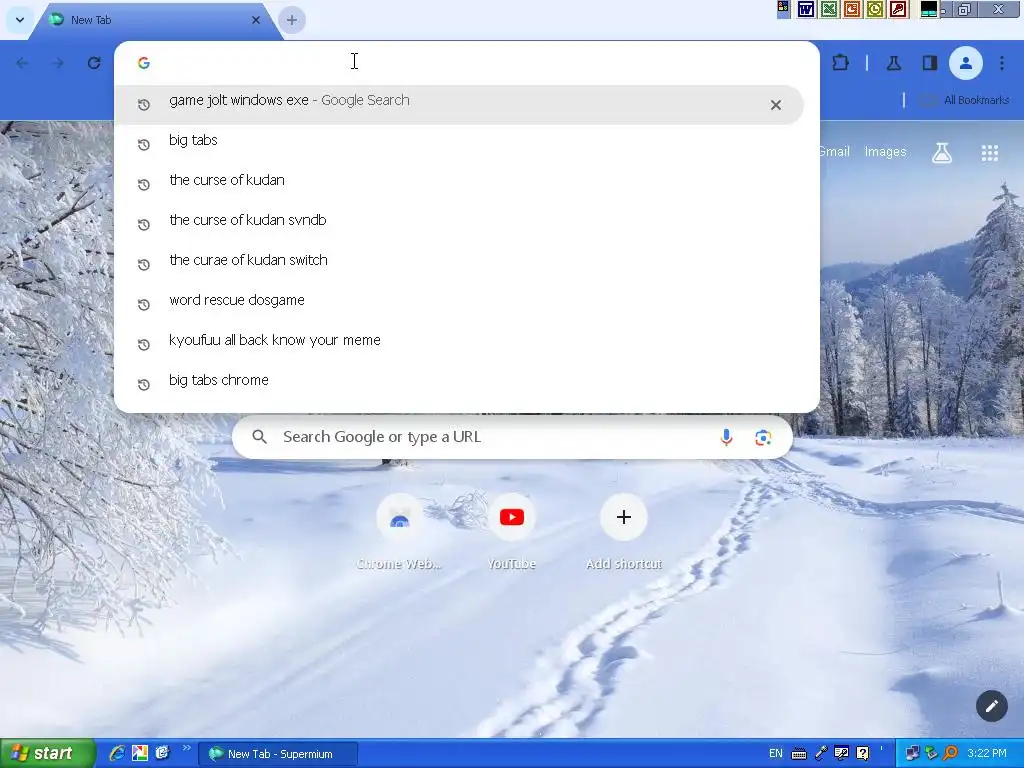
Task: Open the Gmail link
Action: coord(833,152)
